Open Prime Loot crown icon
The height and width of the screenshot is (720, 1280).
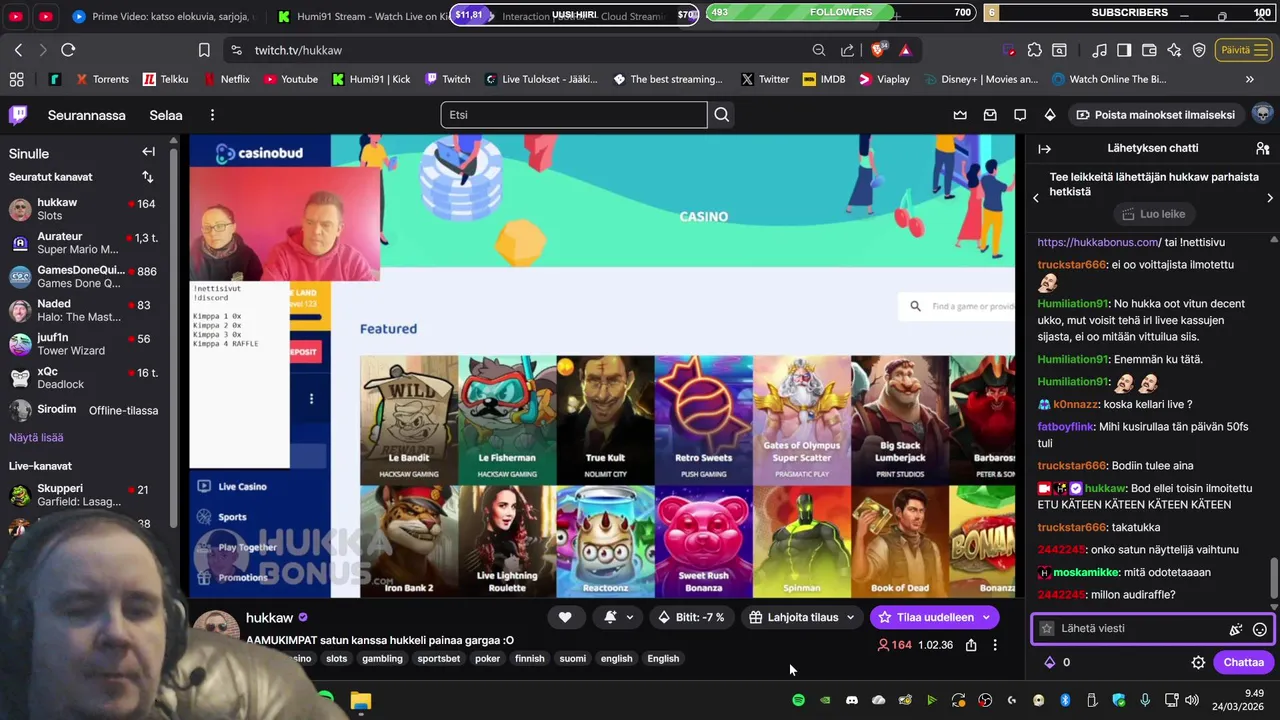[x=960, y=115]
